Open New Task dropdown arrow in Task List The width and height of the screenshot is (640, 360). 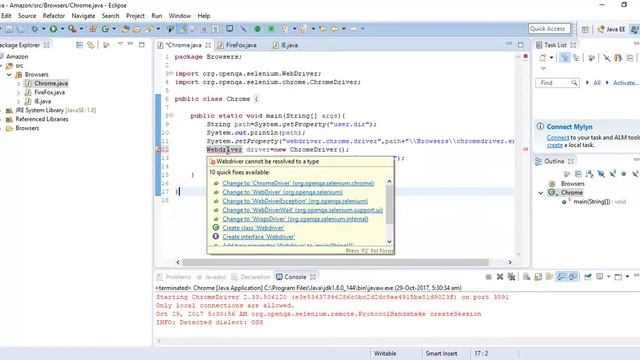click(x=551, y=58)
